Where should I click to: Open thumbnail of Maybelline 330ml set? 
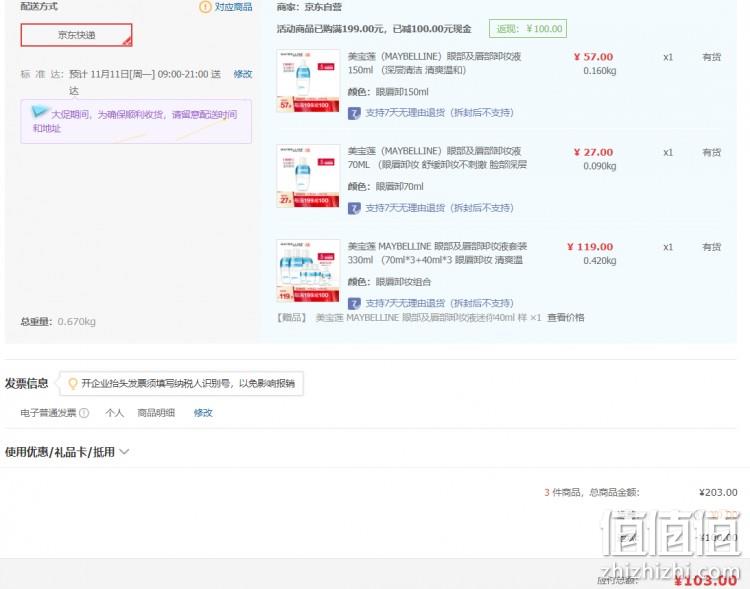pyautogui.click(x=308, y=271)
